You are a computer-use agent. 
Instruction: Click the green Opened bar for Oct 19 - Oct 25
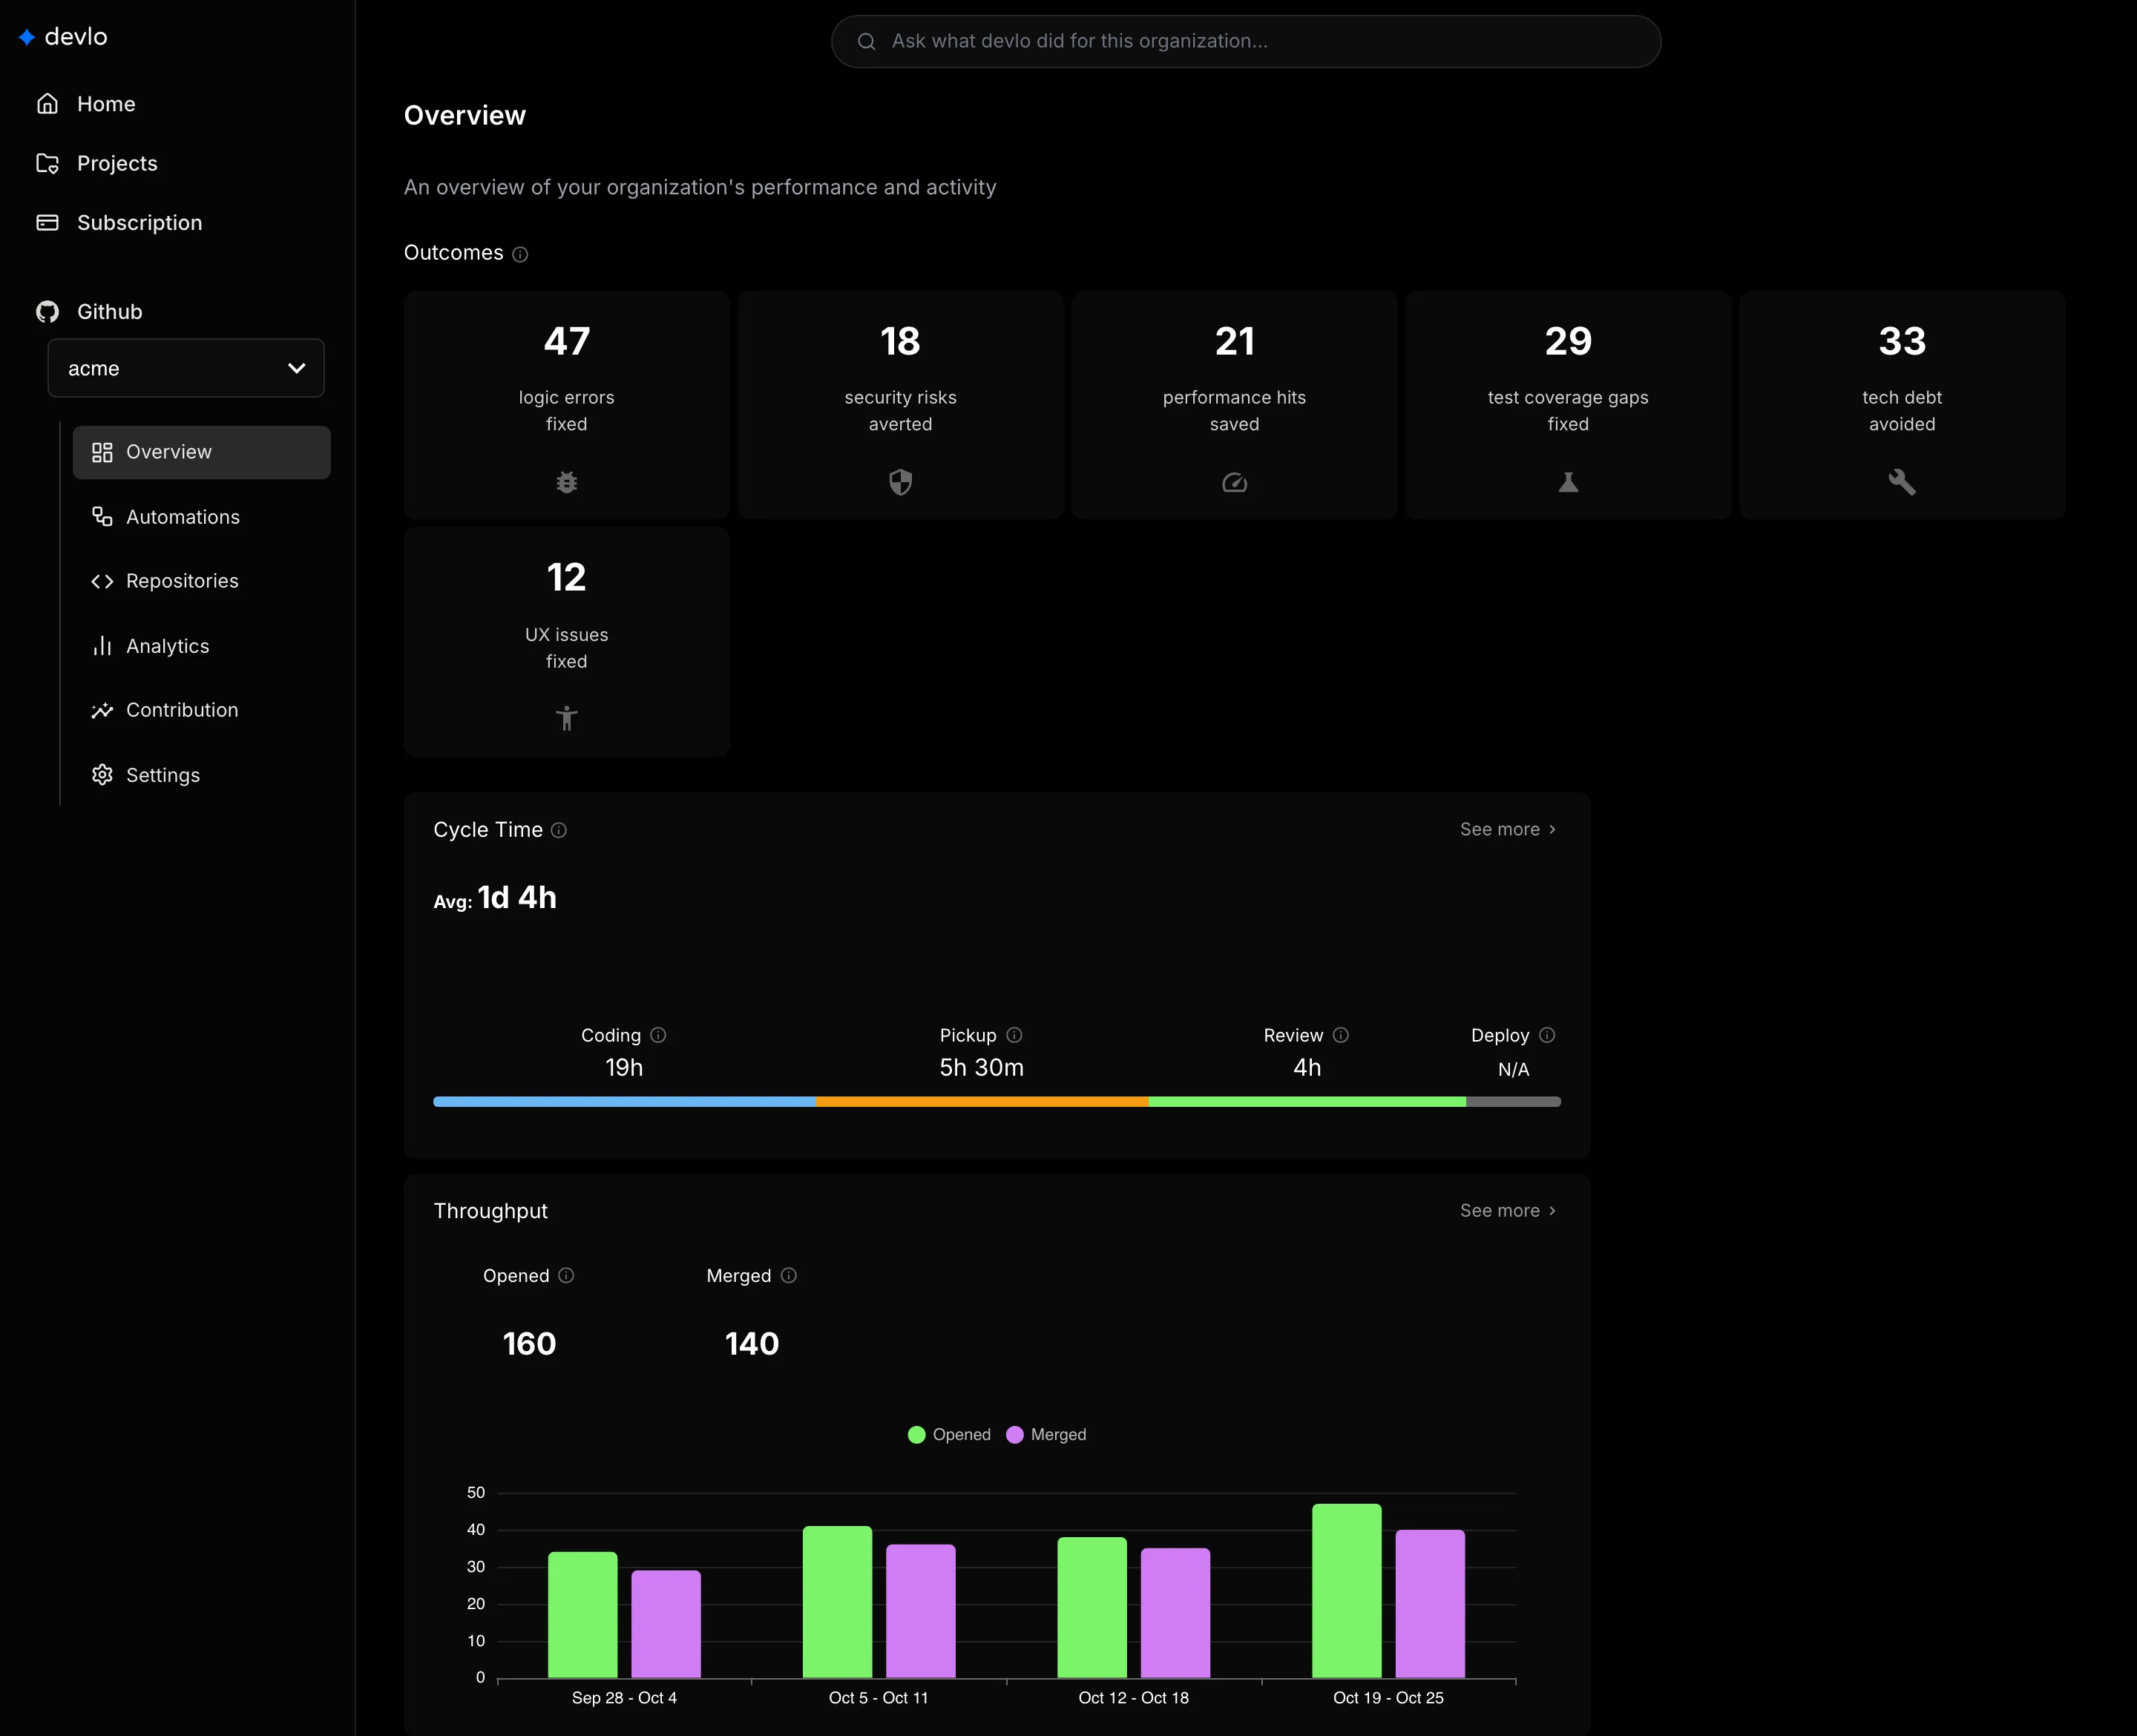1346,1590
